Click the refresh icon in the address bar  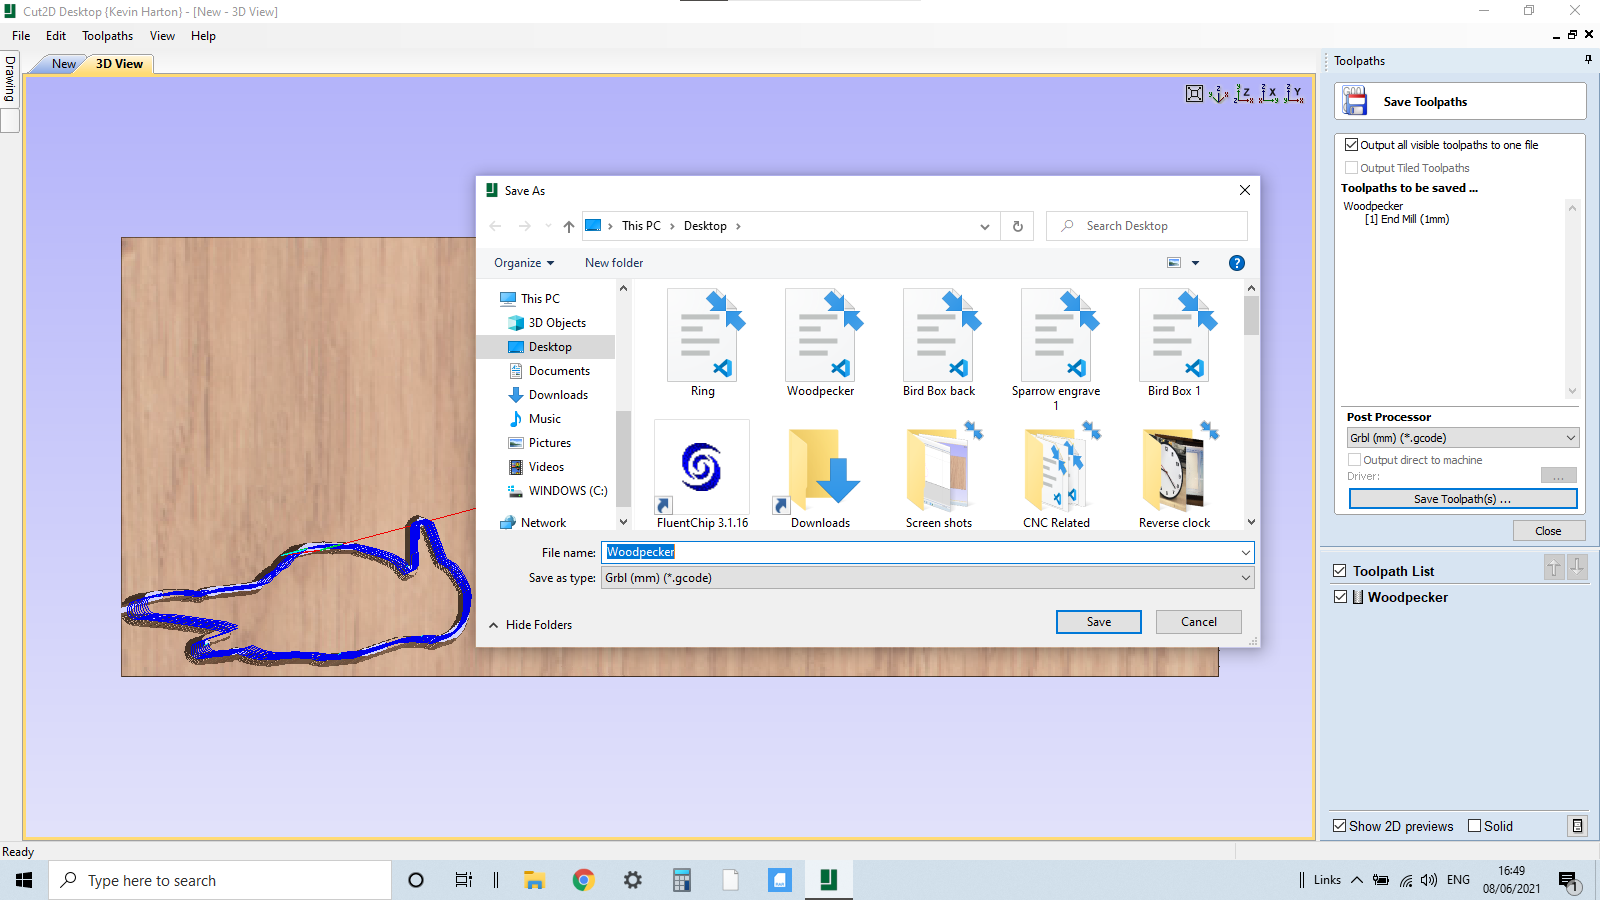coord(1017,226)
